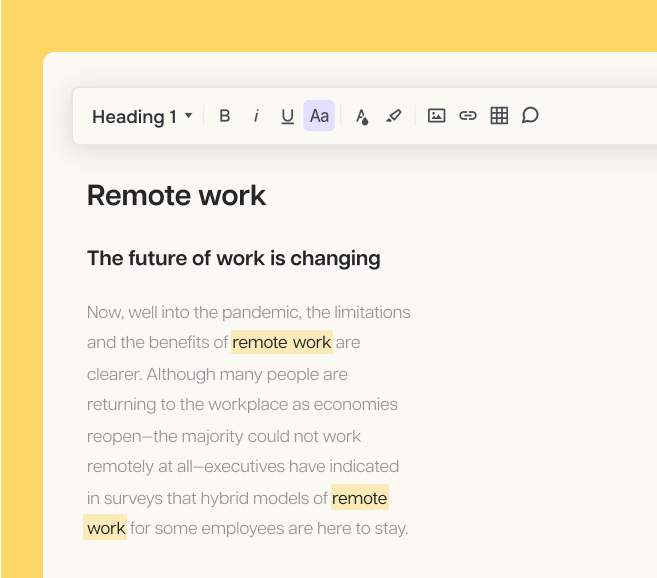Click the insert link icon
The height and width of the screenshot is (578, 657).
(468, 116)
